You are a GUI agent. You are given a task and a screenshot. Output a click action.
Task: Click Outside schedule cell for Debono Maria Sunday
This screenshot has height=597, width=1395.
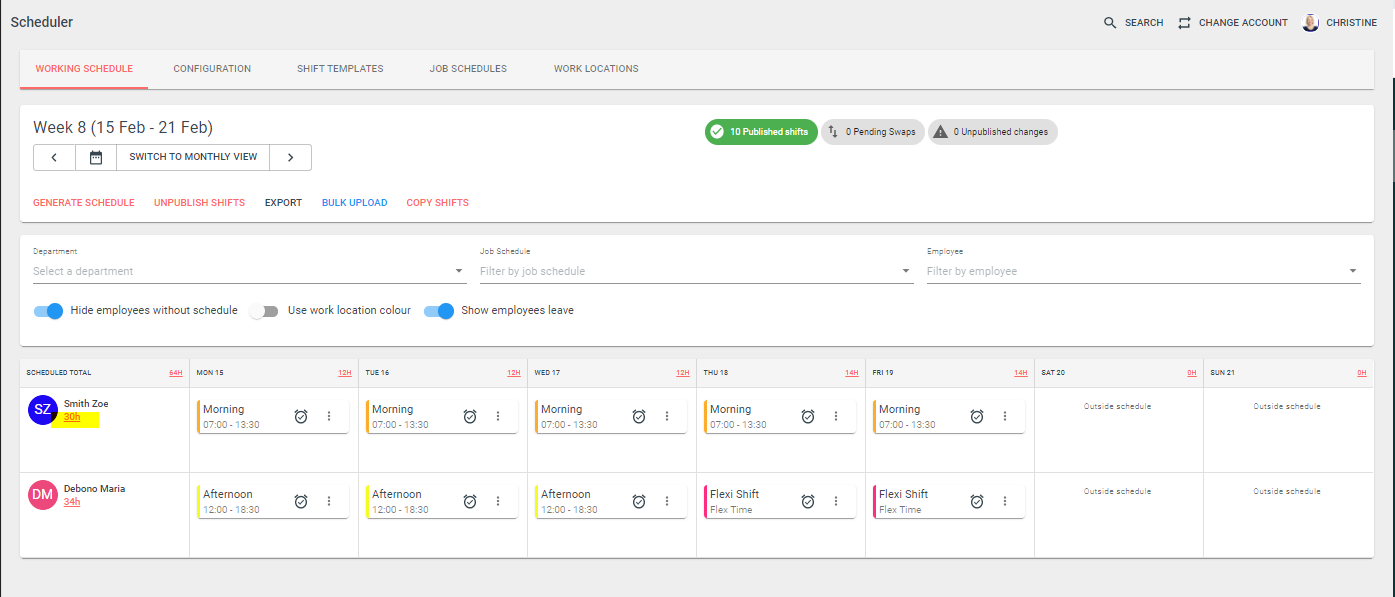point(1287,492)
